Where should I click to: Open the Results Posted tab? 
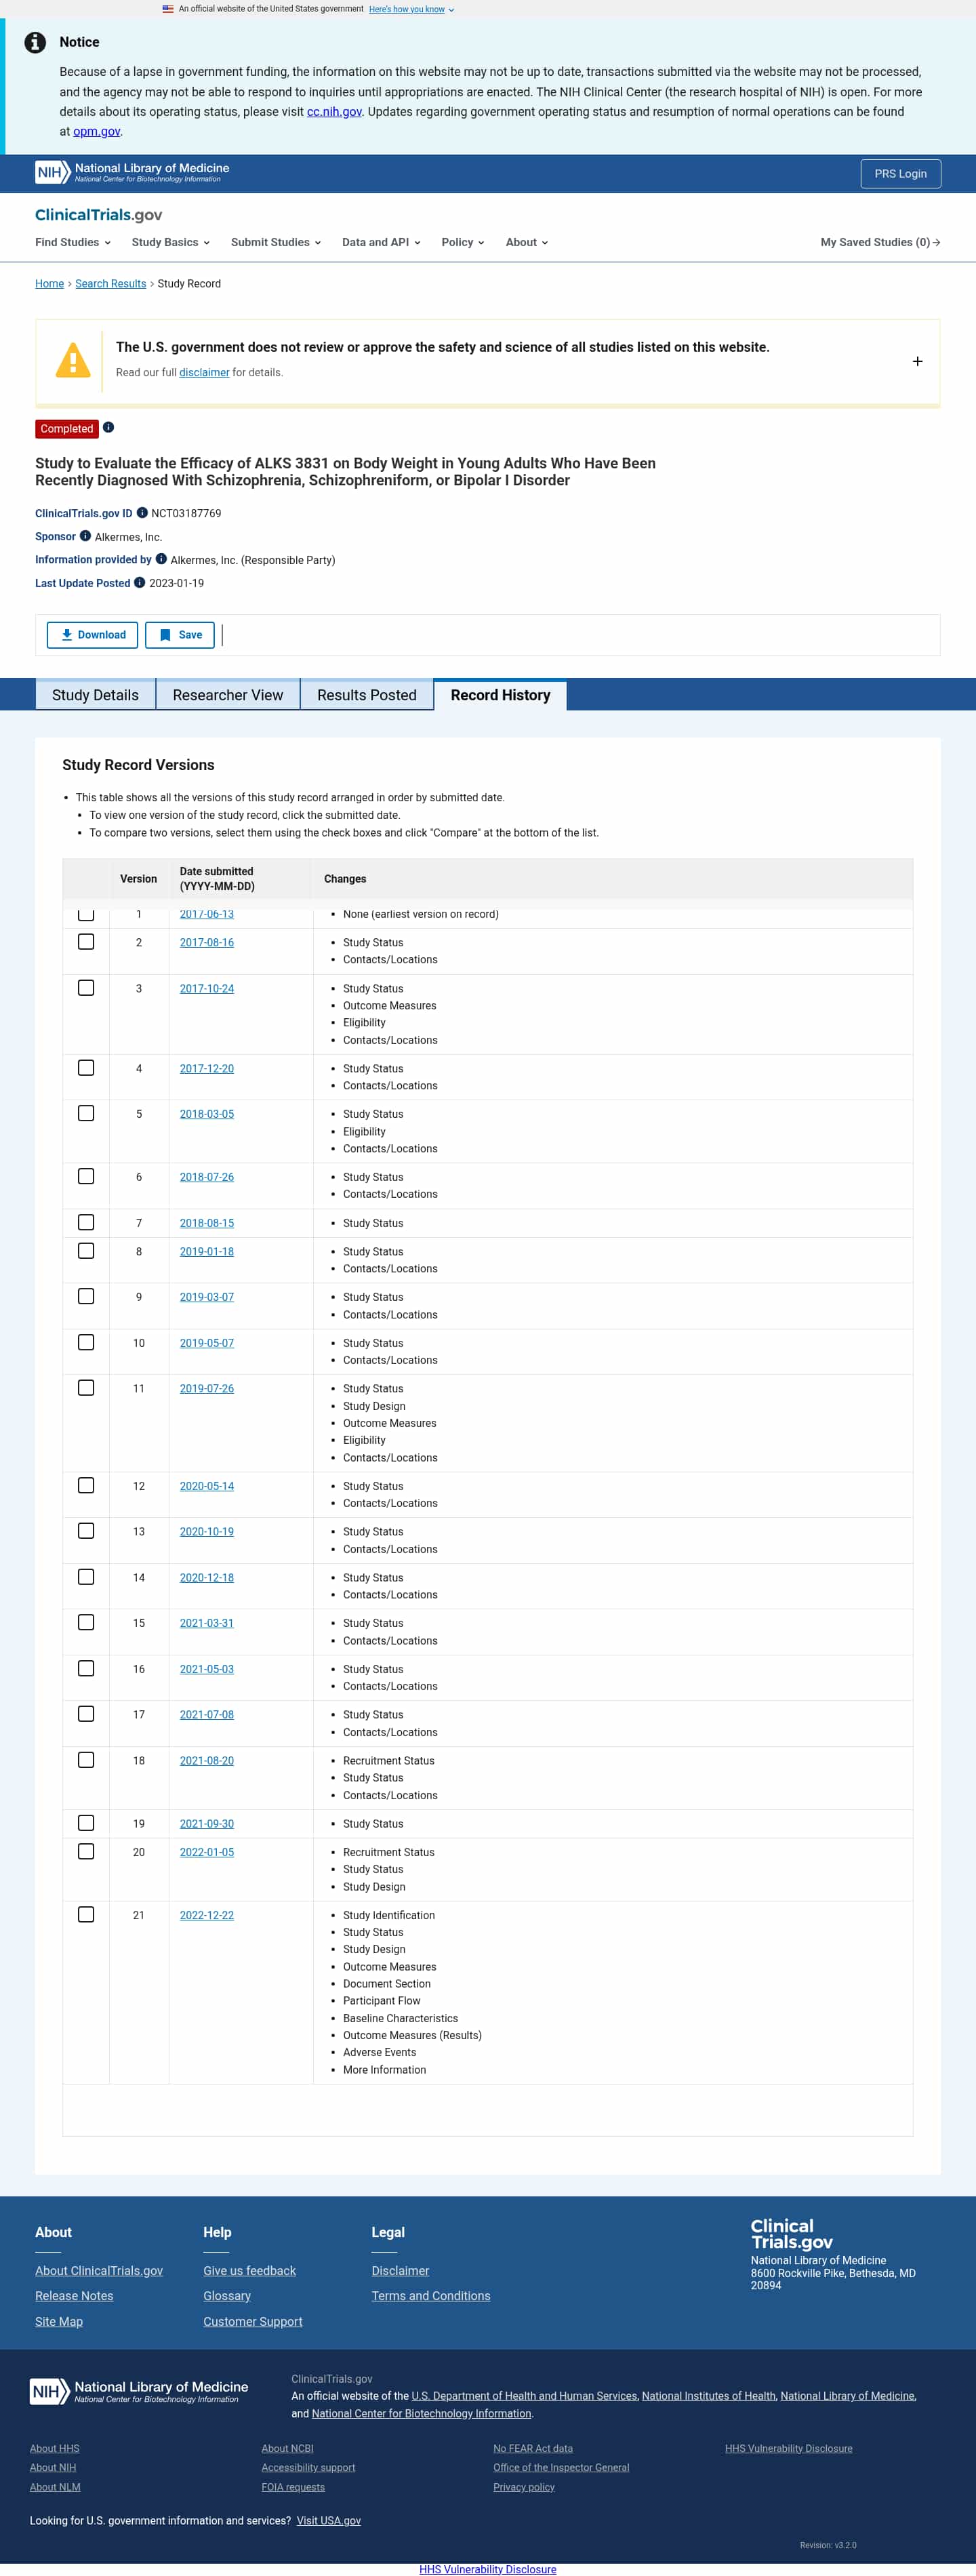point(366,695)
